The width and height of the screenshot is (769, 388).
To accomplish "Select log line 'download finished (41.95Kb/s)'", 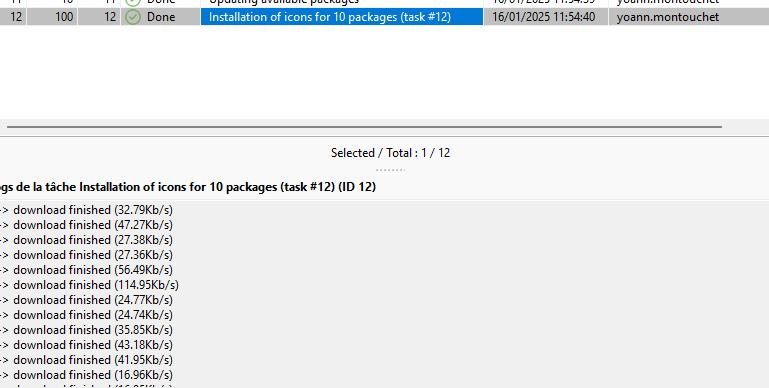I will tap(86, 360).
